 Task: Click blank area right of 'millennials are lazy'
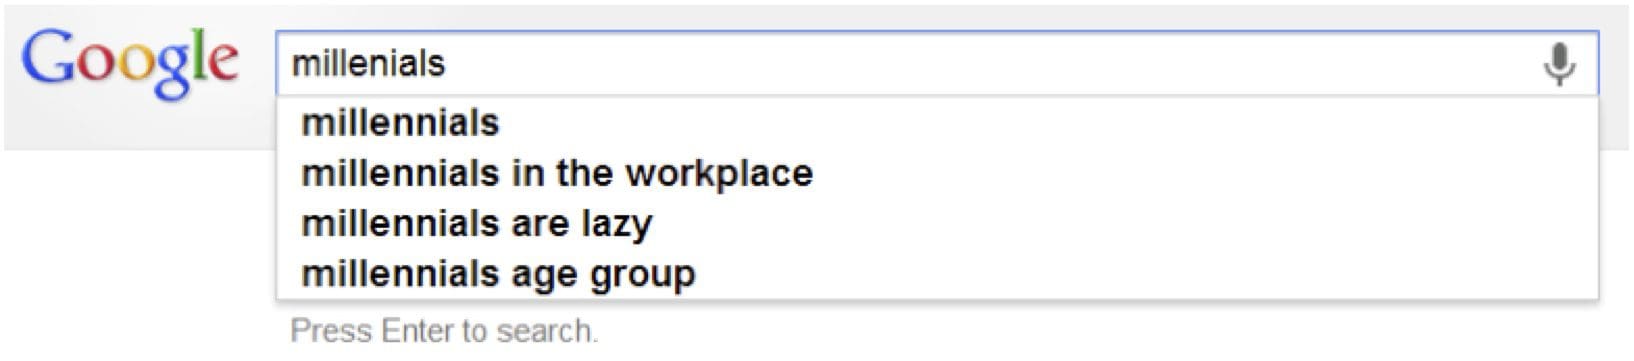point(1120,223)
